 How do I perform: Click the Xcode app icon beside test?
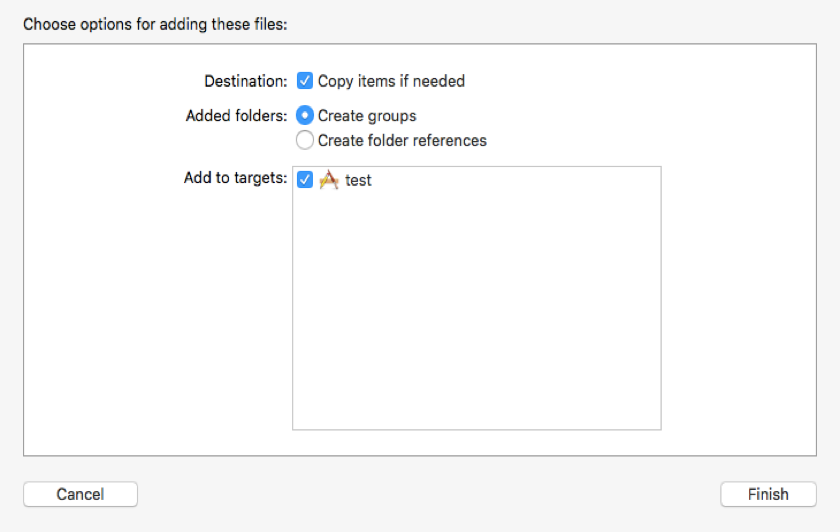point(329,181)
